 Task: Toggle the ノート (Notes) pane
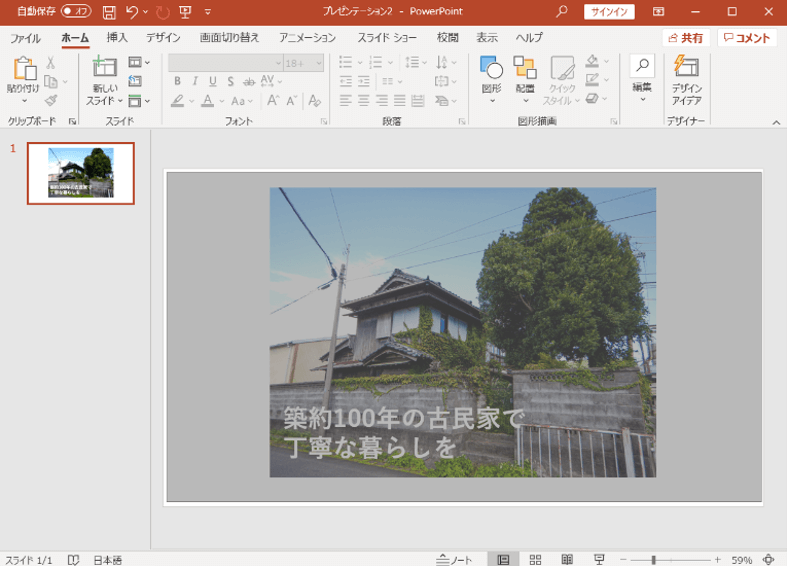pos(455,560)
